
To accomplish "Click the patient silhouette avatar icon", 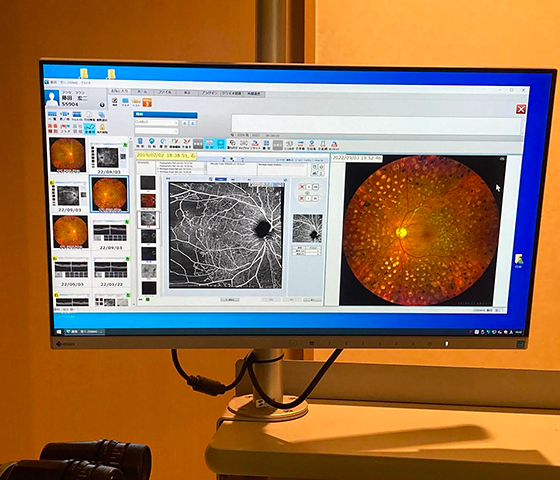I will tap(52, 98).
